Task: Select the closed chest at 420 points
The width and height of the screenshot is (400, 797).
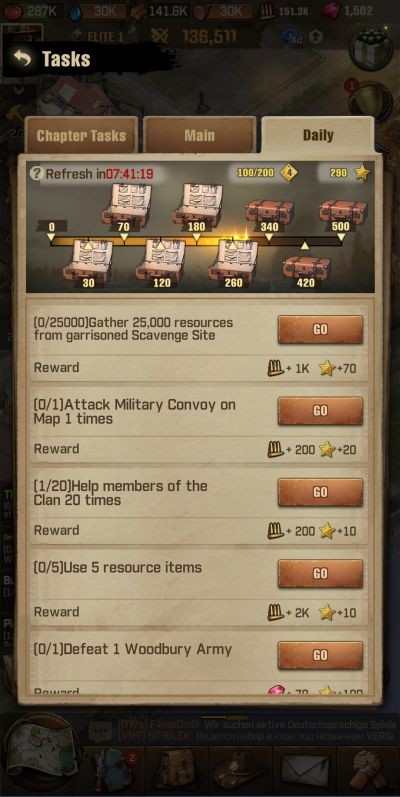Action: point(306,269)
